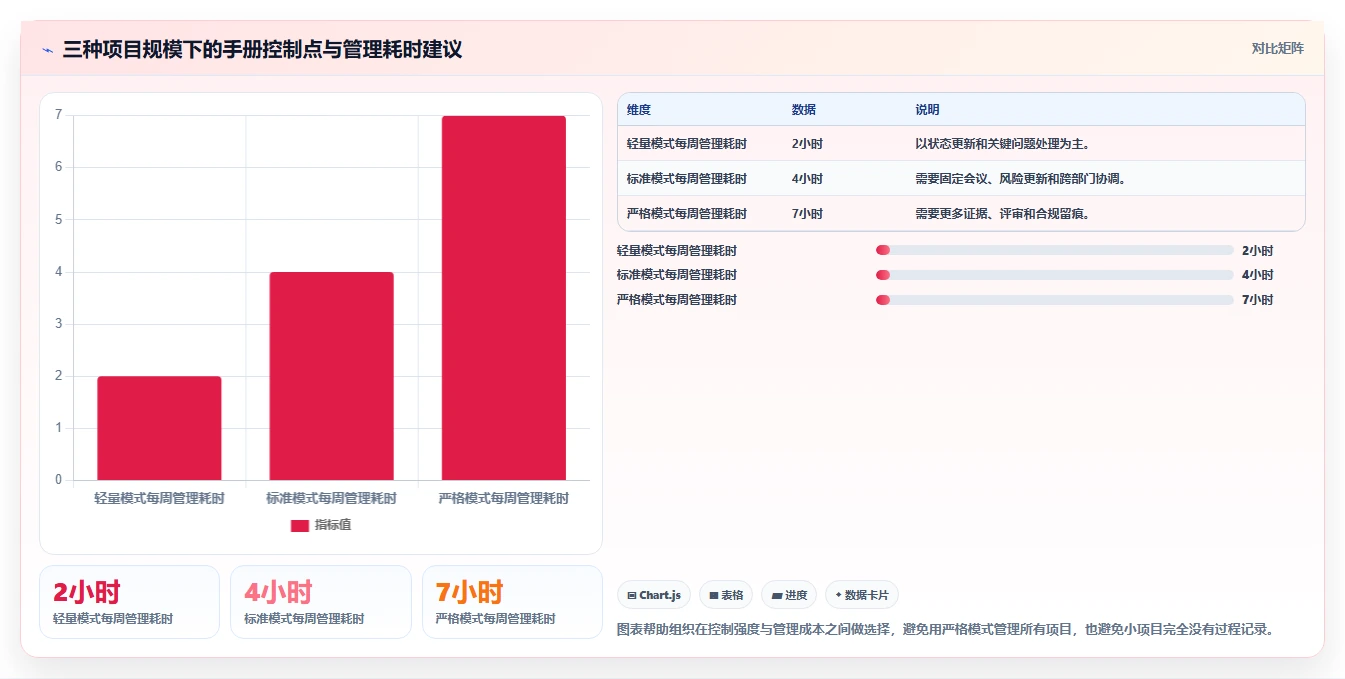Click the 4小时 progress bar

coord(1055,275)
